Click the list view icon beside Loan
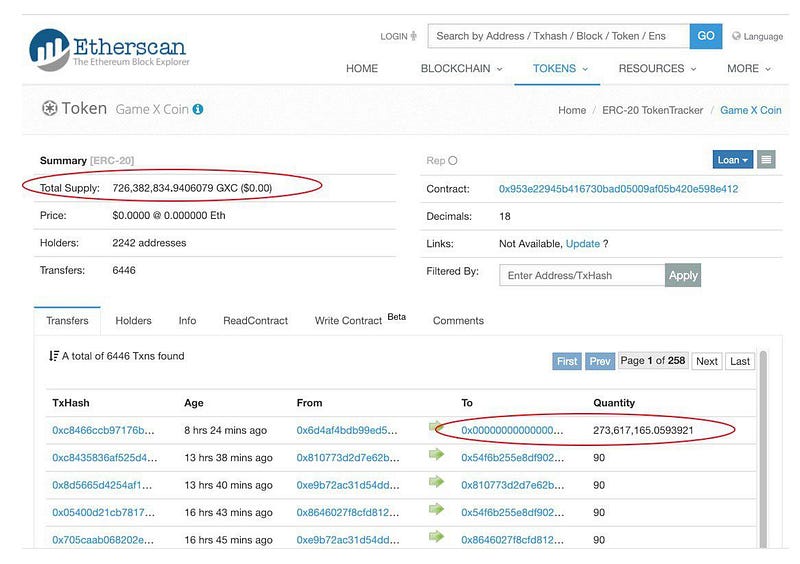Screen dimensions: 800x564 [x=766, y=160]
